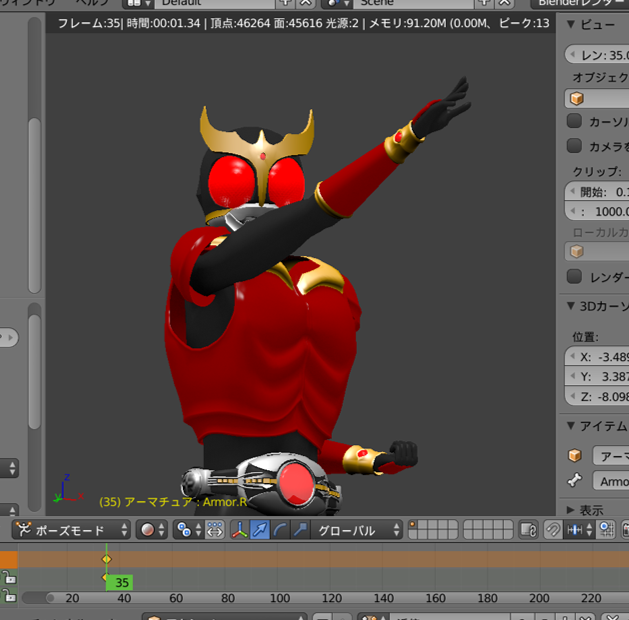The width and height of the screenshot is (629, 620).
Task: Click the second layer button group grid
Action: point(488,530)
